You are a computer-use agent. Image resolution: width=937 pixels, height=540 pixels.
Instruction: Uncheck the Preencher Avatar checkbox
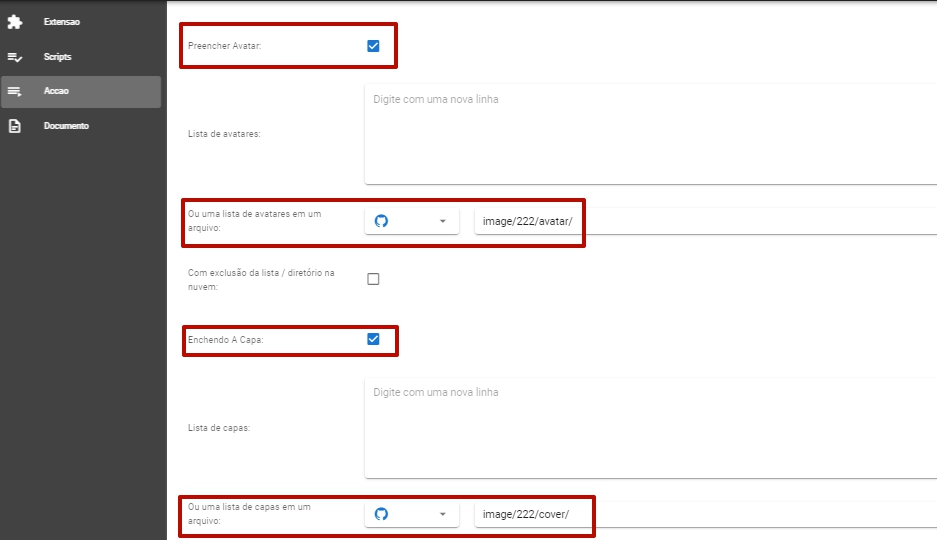tap(373, 46)
